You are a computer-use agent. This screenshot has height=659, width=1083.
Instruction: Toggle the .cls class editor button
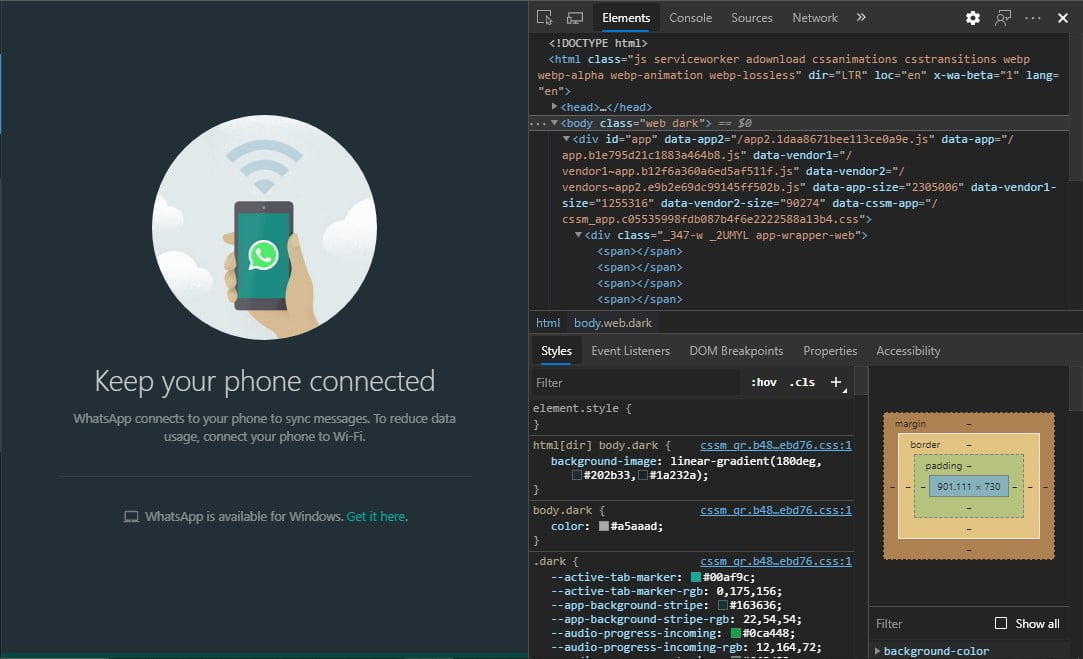click(x=802, y=383)
